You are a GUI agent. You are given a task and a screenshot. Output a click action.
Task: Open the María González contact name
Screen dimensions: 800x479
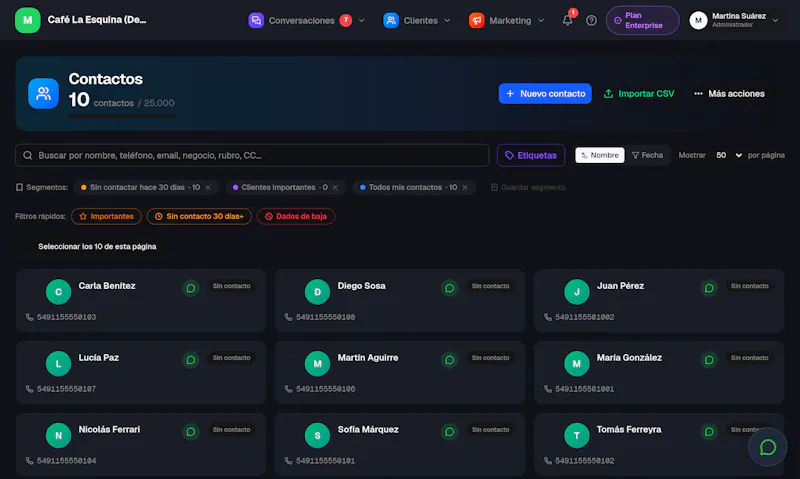pos(629,358)
